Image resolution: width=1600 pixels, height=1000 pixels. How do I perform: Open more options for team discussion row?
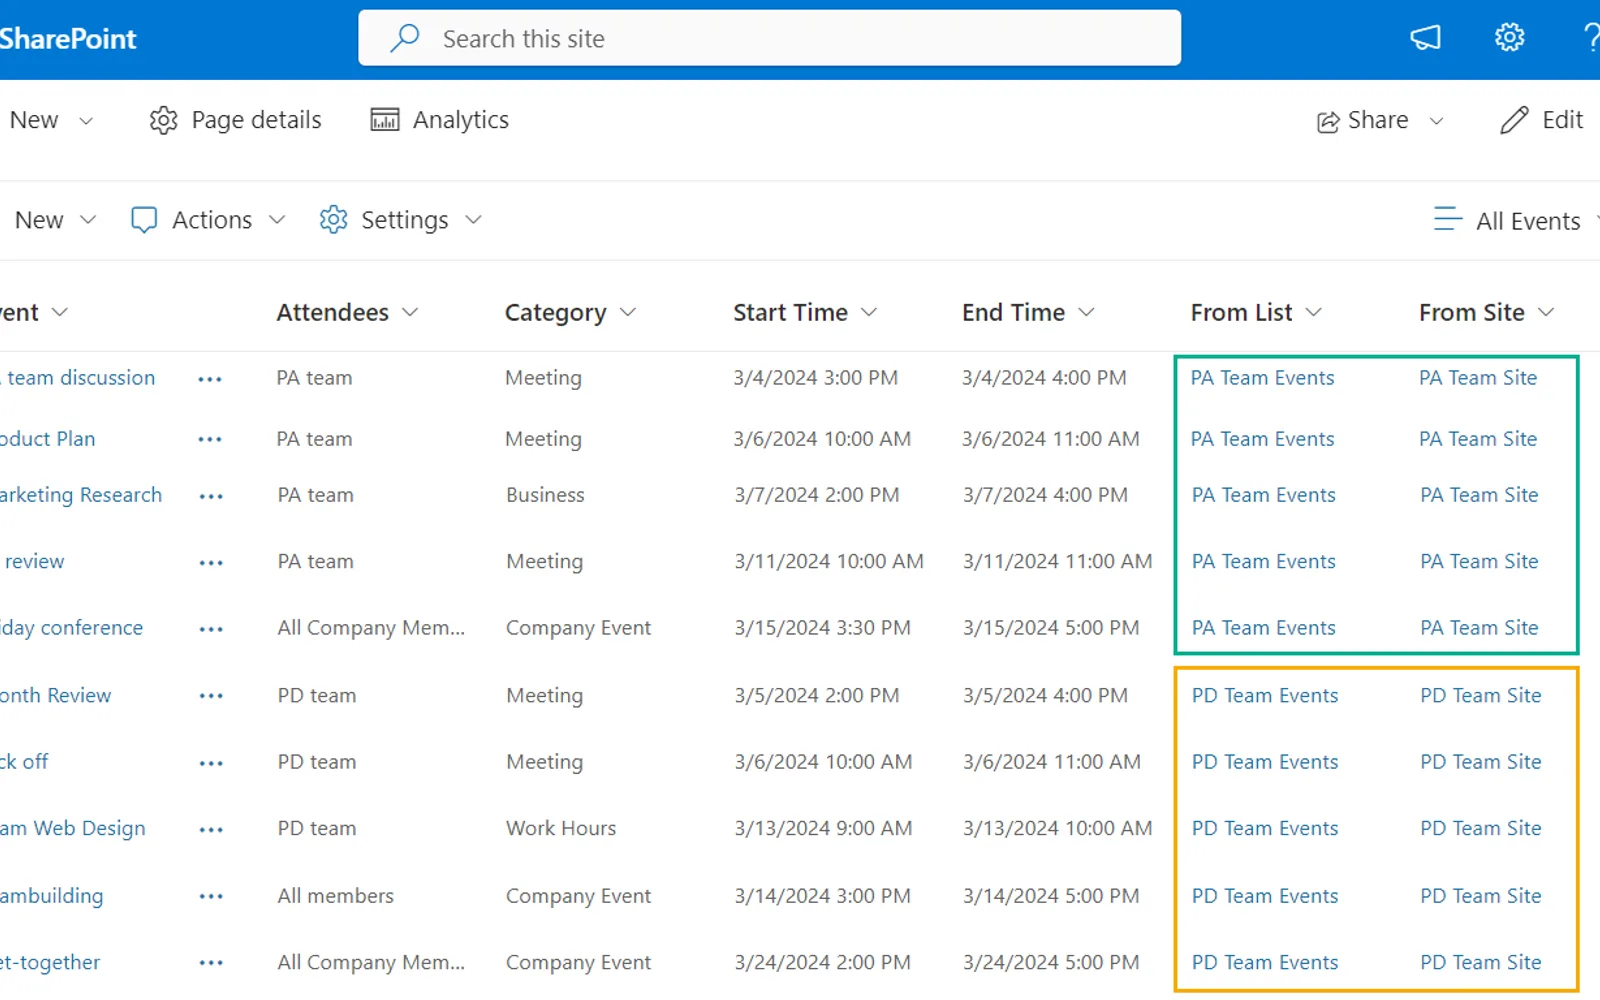point(210,380)
